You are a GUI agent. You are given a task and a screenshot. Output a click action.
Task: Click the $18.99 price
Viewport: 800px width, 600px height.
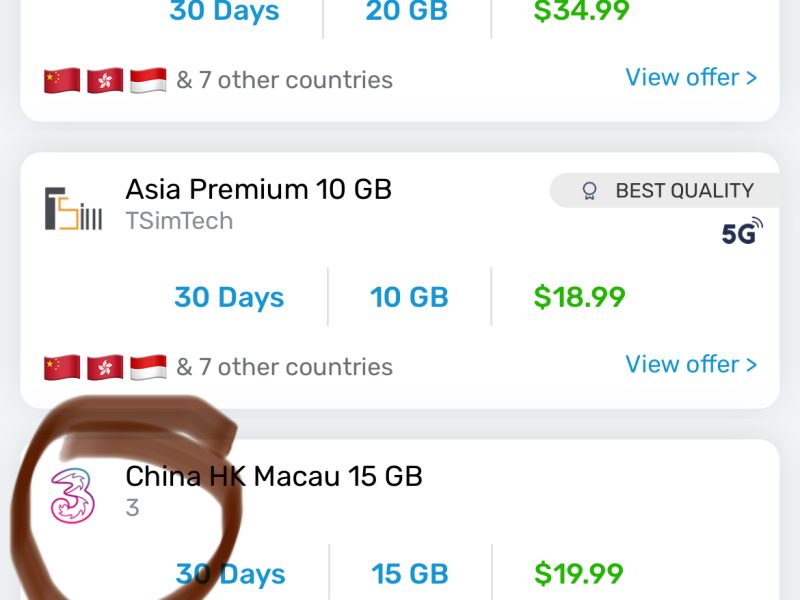[580, 297]
